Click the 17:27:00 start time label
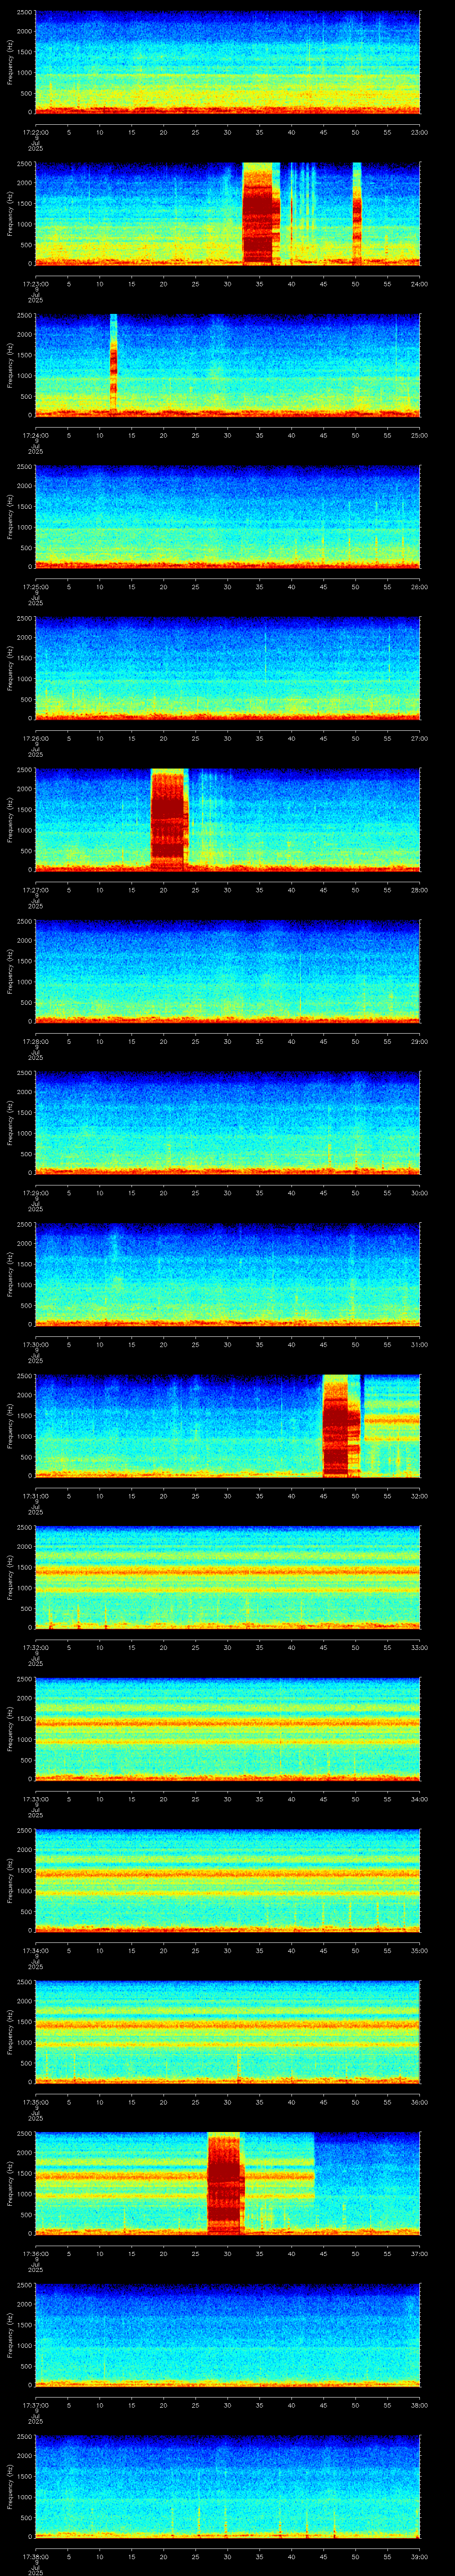455x2576 pixels. (x=35, y=890)
